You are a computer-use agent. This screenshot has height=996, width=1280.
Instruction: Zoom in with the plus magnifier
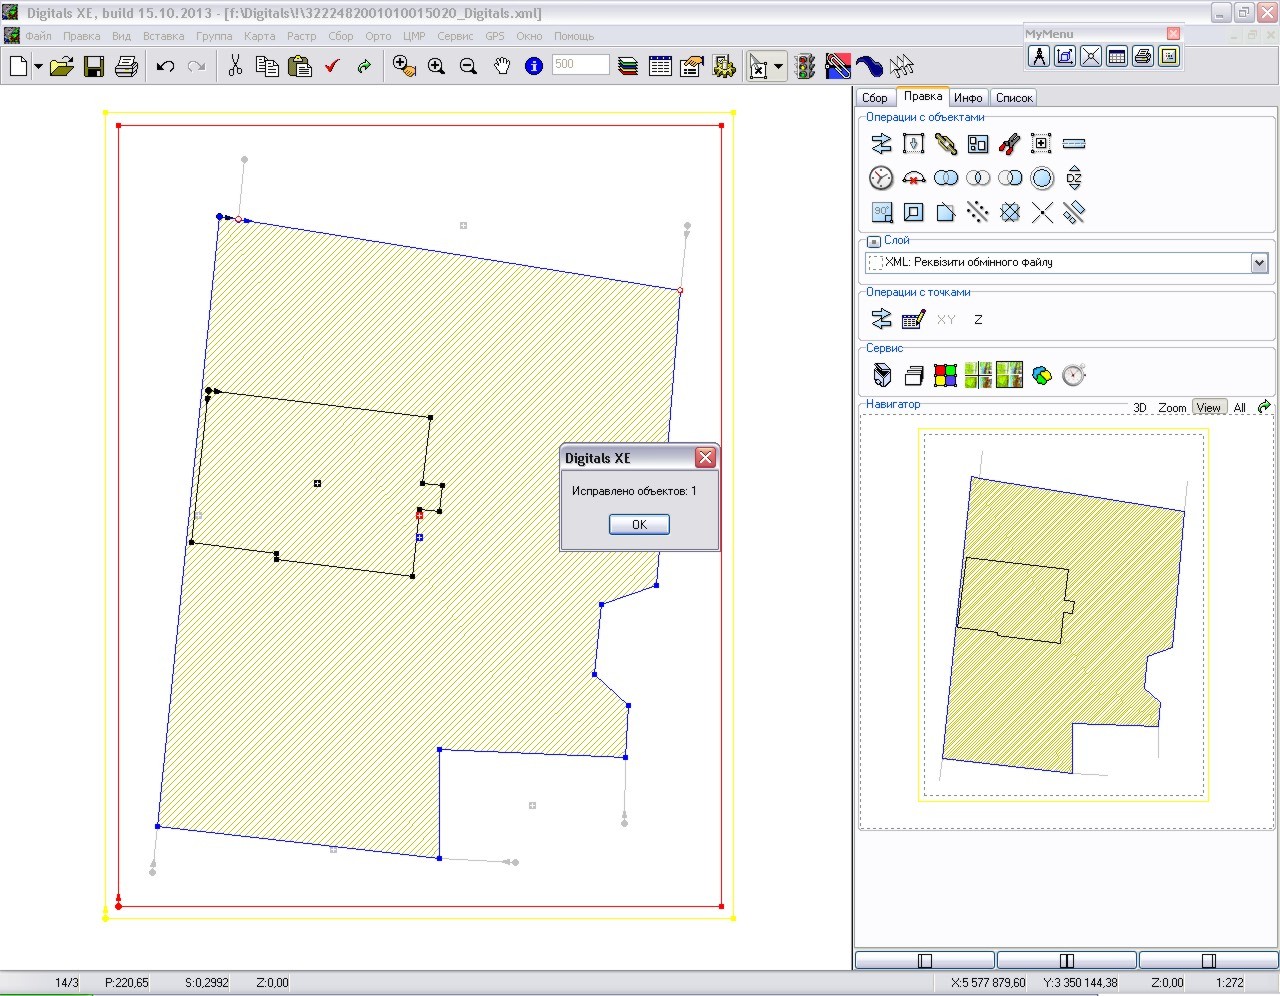pos(436,66)
